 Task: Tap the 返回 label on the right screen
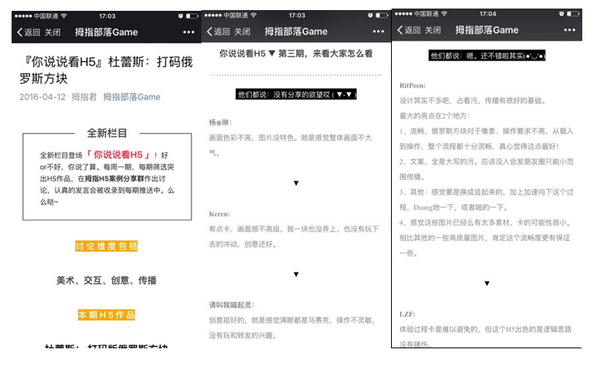click(412, 30)
